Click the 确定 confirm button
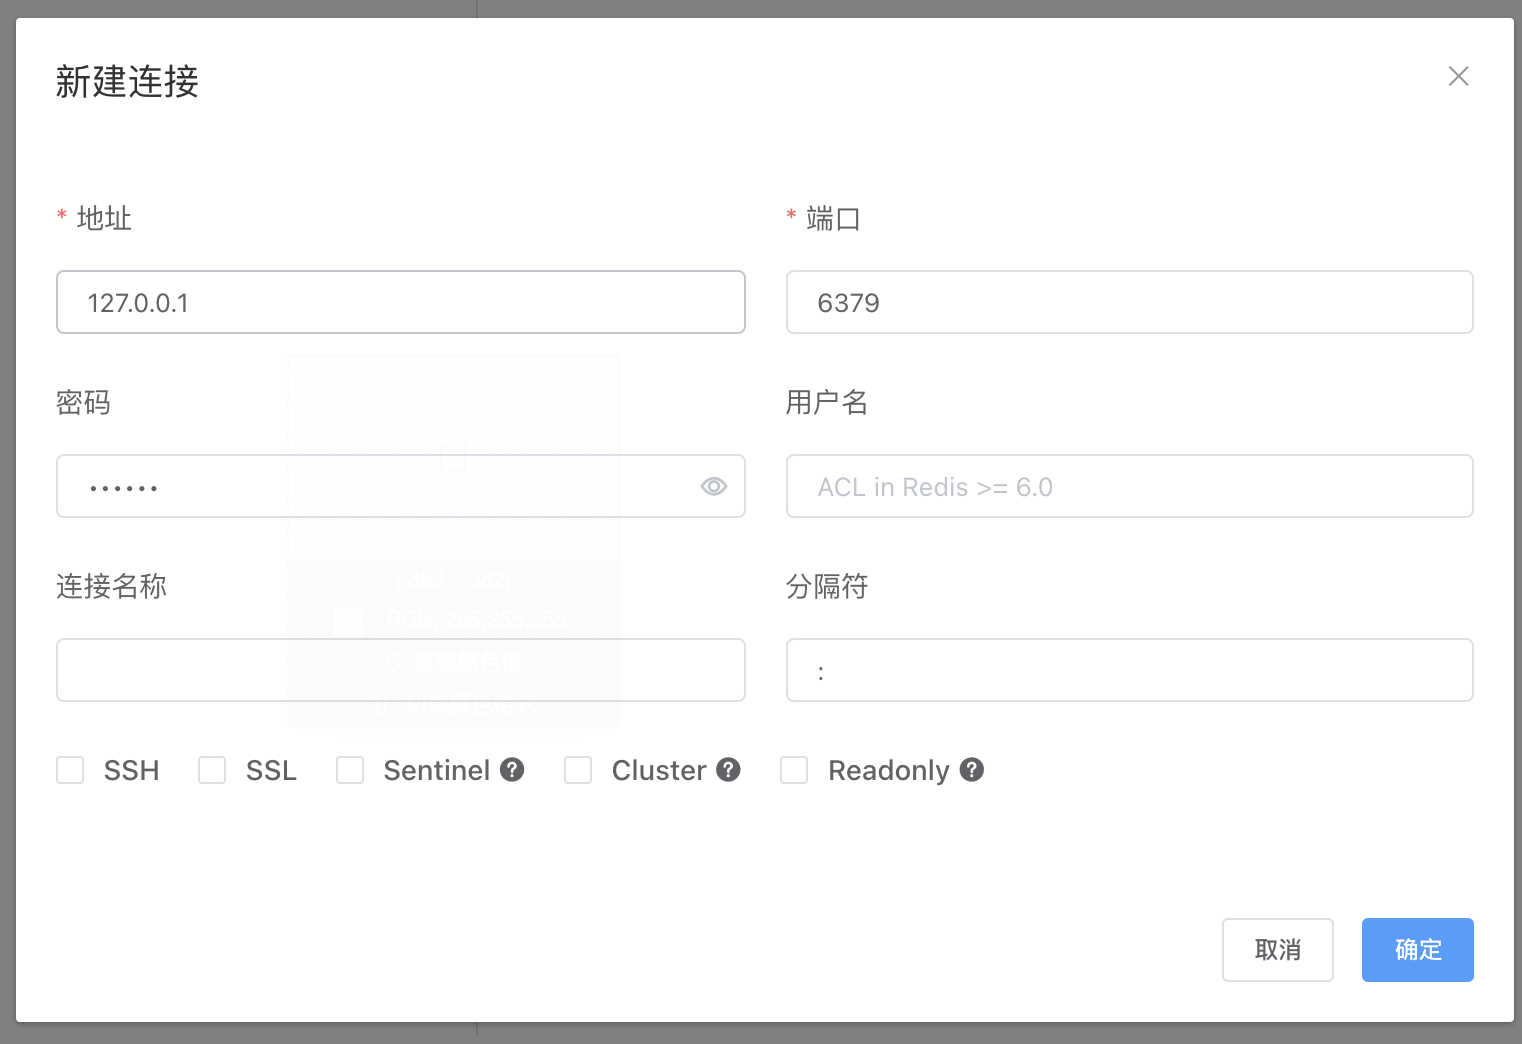 tap(1417, 950)
